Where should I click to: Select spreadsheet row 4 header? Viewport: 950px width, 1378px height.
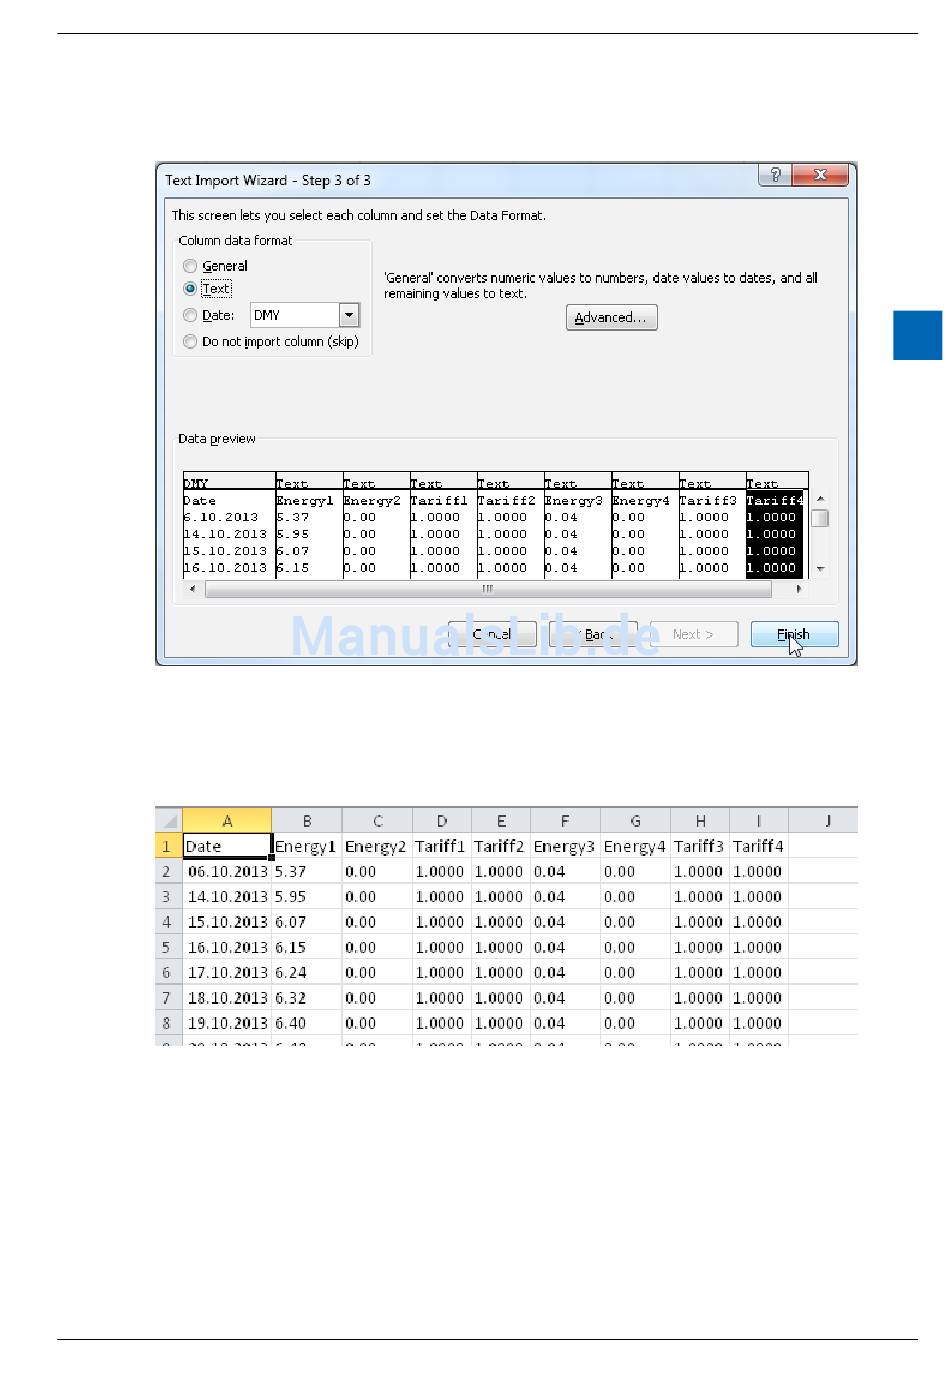pos(169,922)
